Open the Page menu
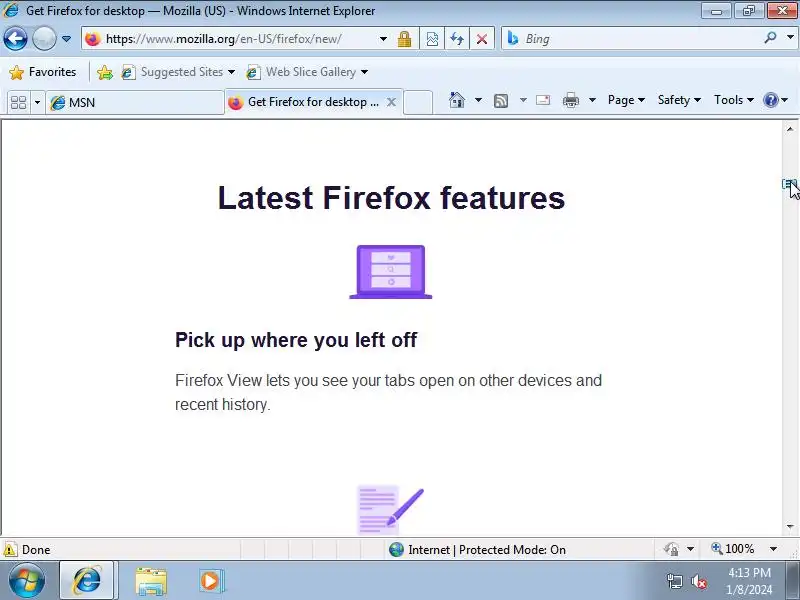Image resolution: width=800 pixels, height=600 pixels. (x=626, y=100)
